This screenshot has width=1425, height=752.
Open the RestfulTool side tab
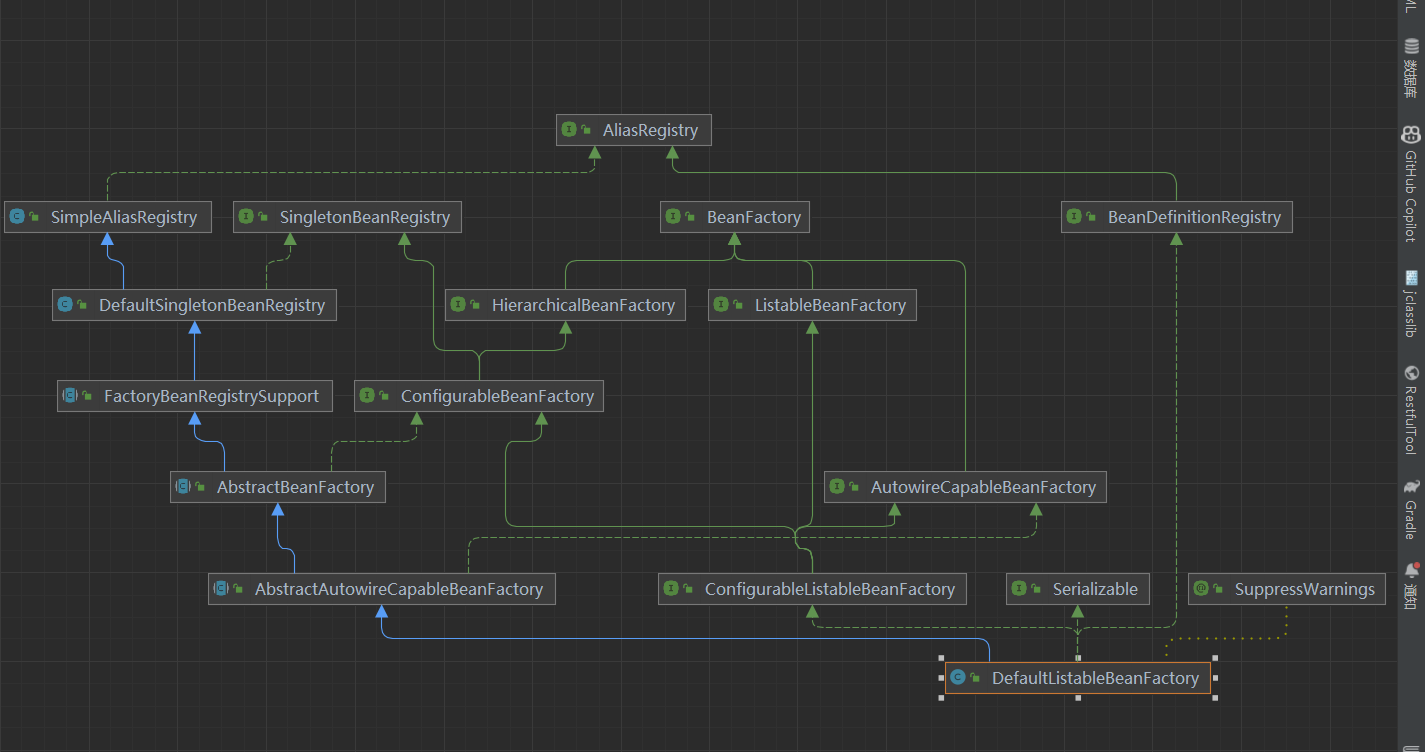pos(1411,410)
